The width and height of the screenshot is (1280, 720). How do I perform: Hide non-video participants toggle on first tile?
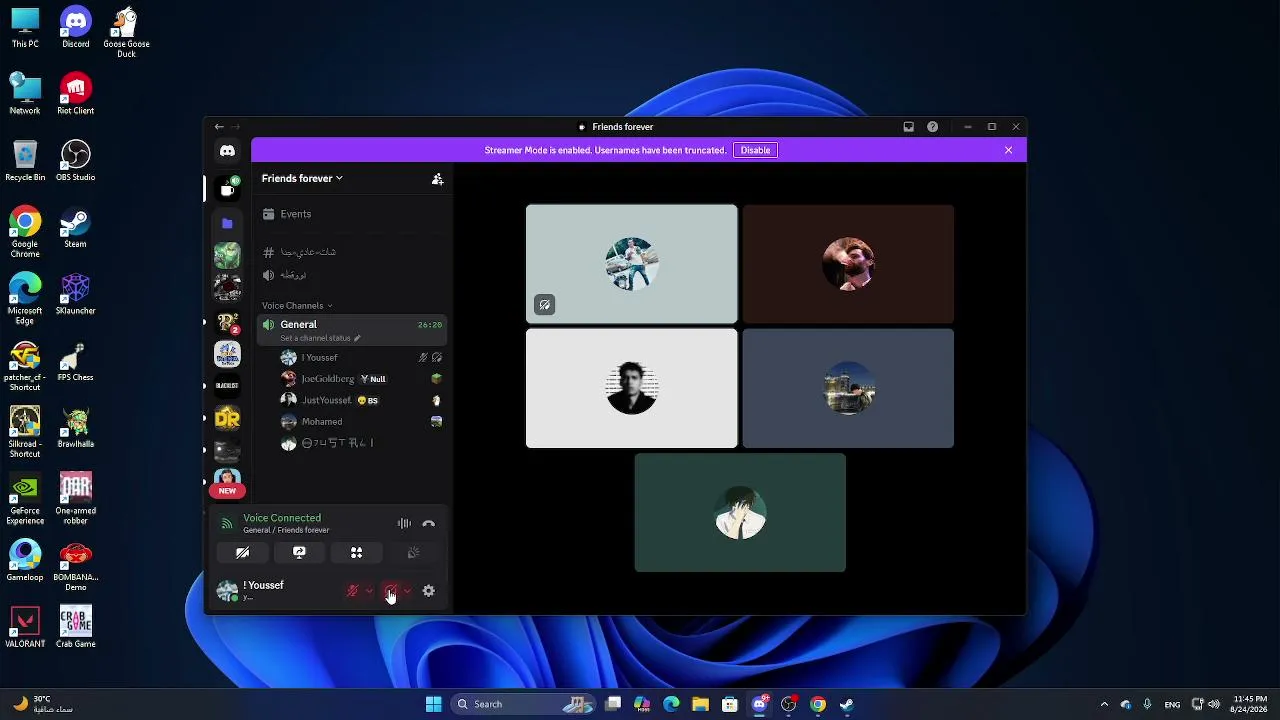pos(544,305)
